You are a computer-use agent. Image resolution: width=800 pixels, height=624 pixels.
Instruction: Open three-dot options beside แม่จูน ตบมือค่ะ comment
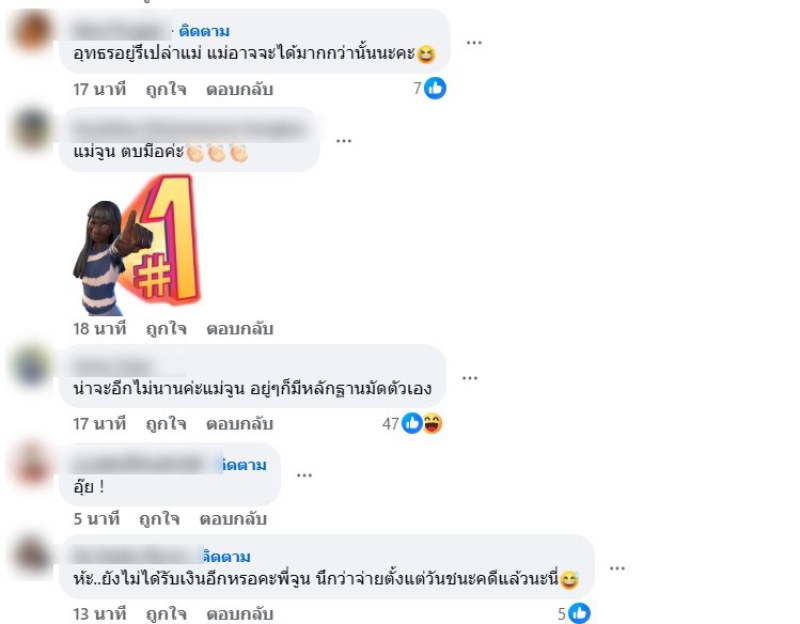click(343, 141)
